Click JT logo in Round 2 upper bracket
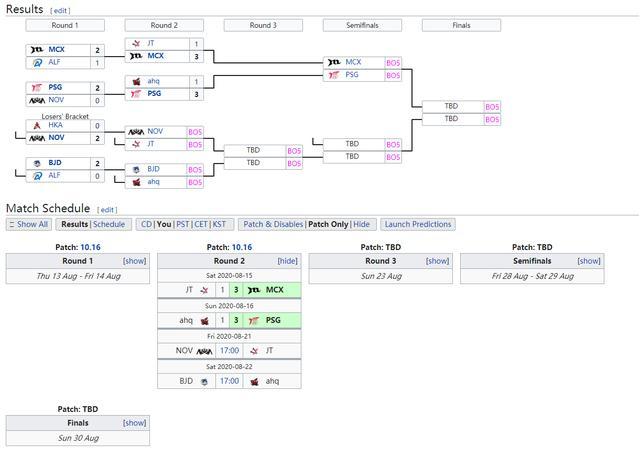Image resolution: width=640 pixels, height=456 pixels. [136, 43]
